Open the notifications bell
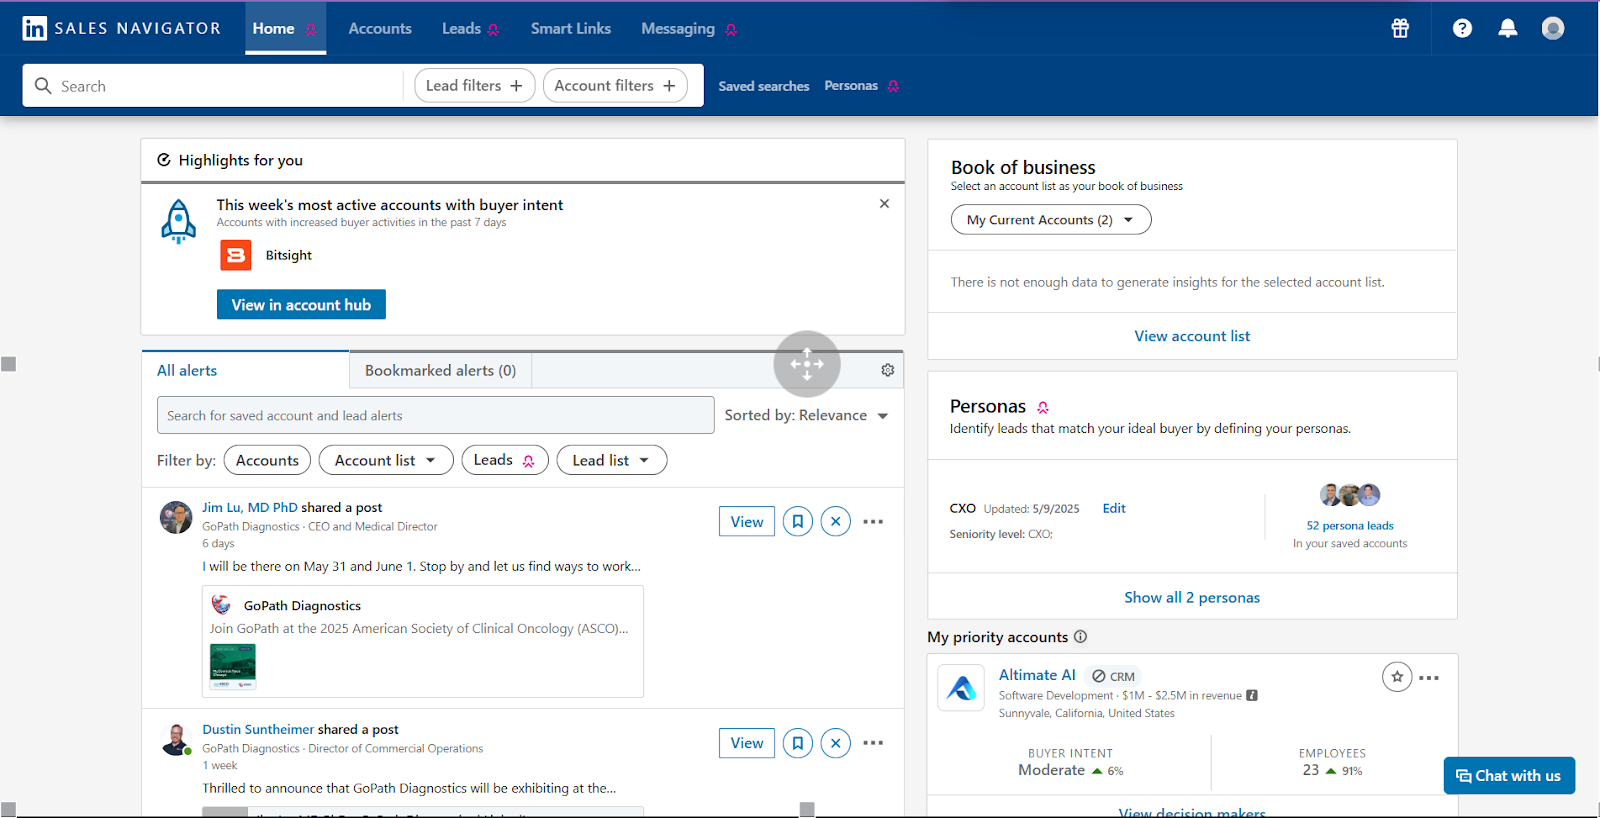Viewport: 1600px width, 818px height. 1508,28
